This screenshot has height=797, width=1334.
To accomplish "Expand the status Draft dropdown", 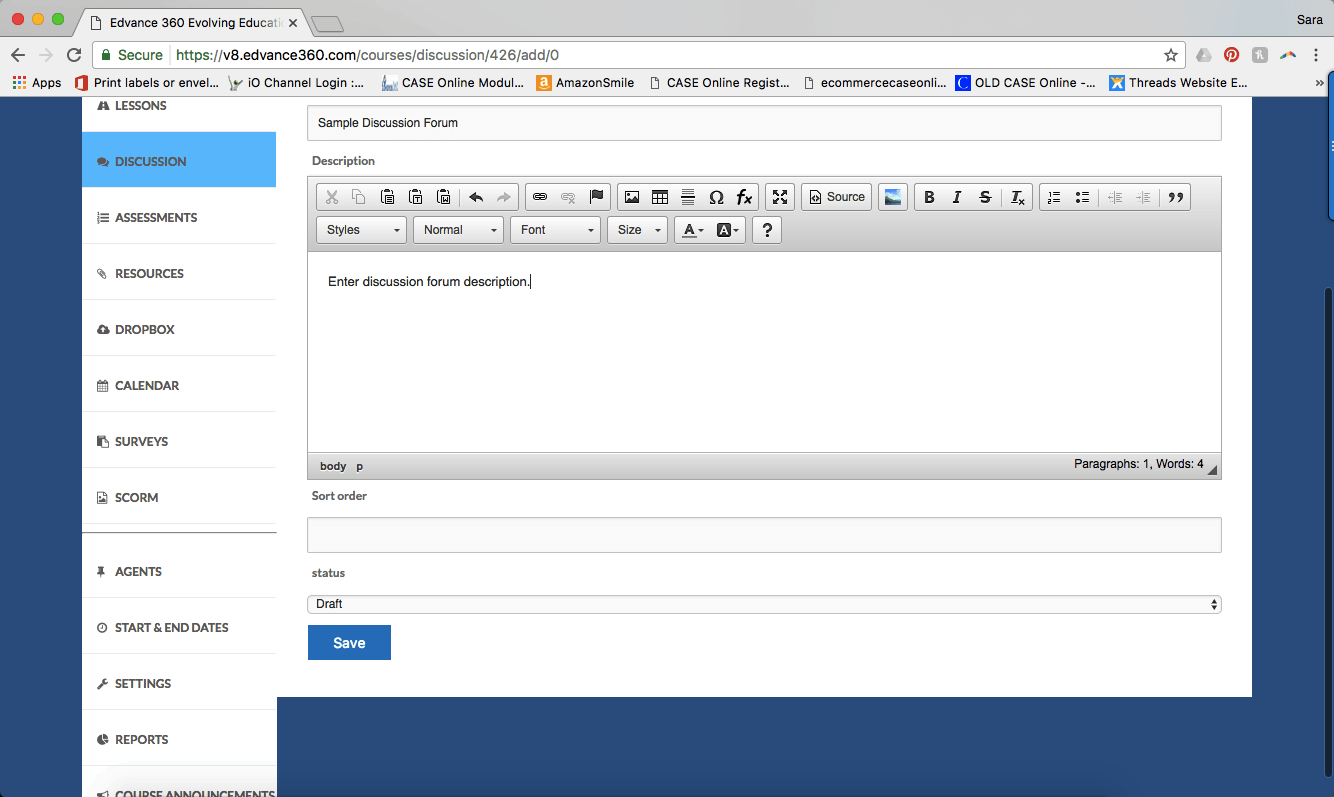I will tap(764, 604).
